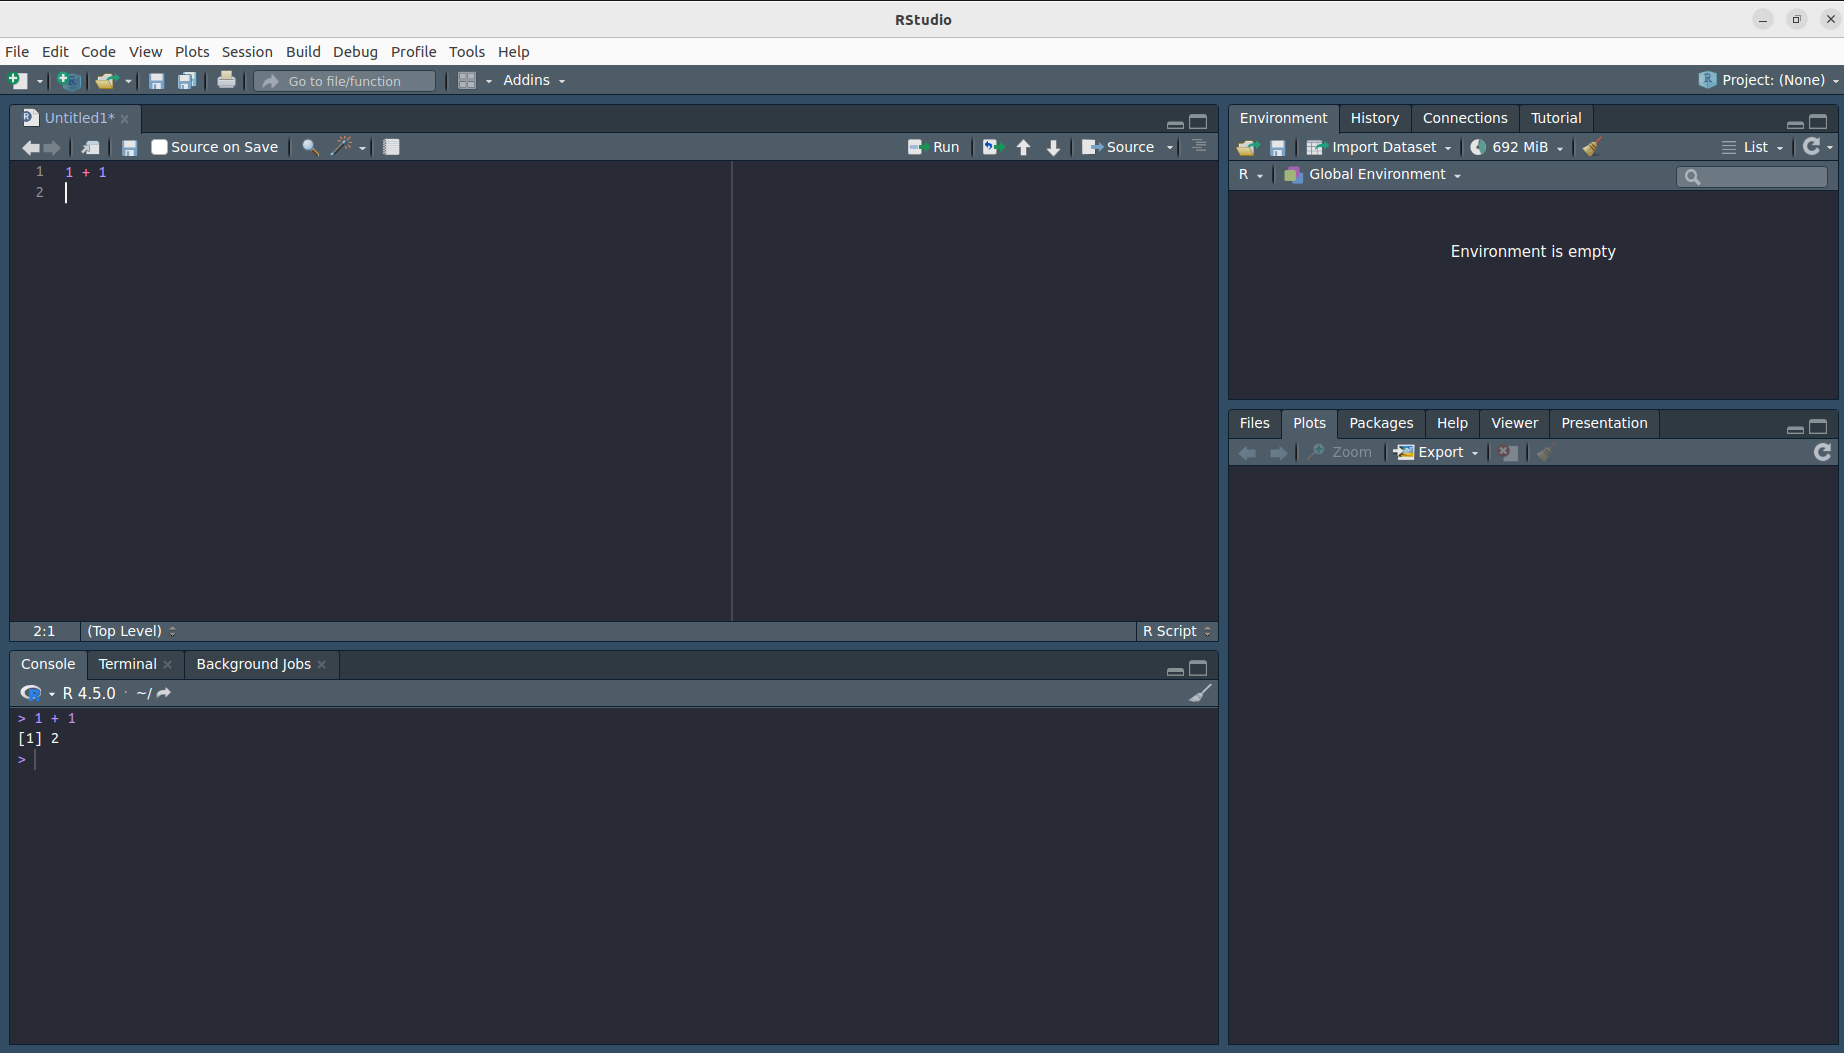Viewport: 1844px width, 1053px height.
Task: Click the New File icon in main toolbar
Action: point(17,81)
